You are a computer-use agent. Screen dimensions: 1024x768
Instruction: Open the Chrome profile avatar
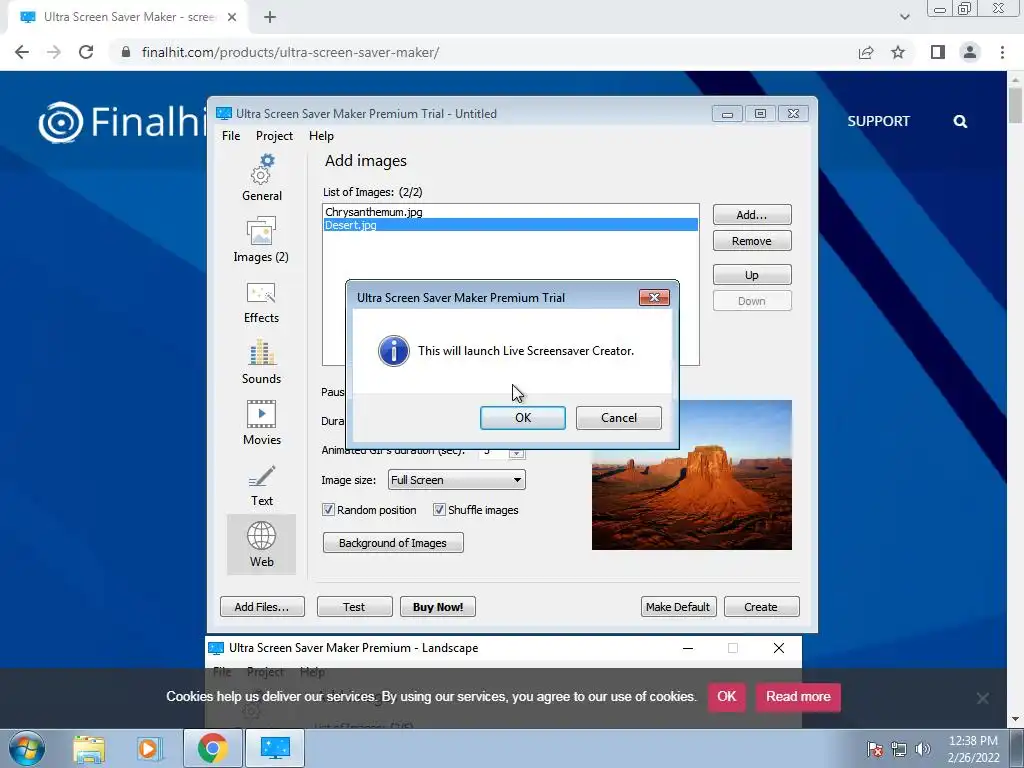970,52
